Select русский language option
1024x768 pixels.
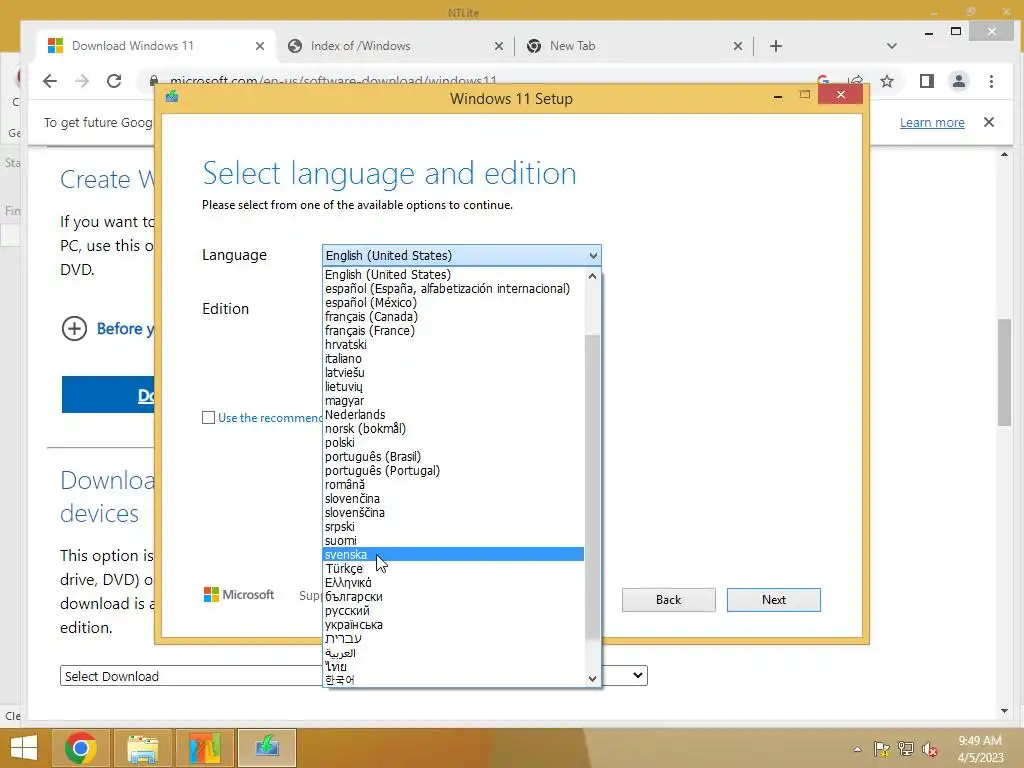(454, 611)
